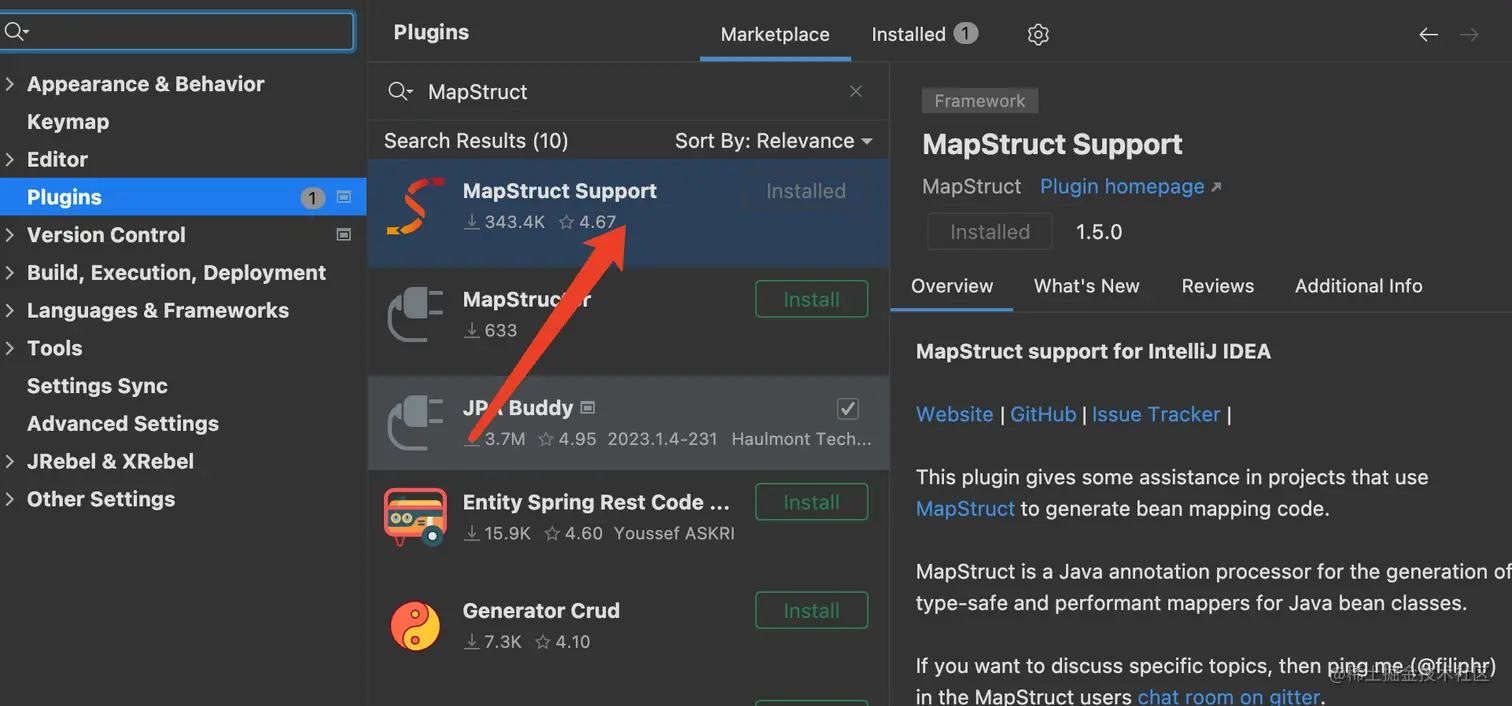Select the JPA Buddy plugin title
The image size is (1512, 706).
pyautogui.click(x=518, y=408)
